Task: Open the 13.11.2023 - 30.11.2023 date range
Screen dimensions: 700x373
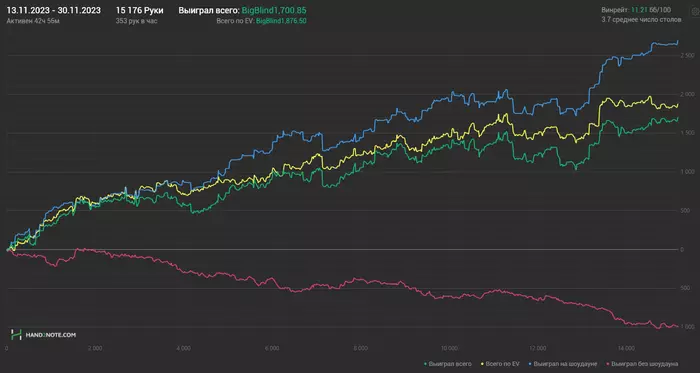Action: click(54, 10)
